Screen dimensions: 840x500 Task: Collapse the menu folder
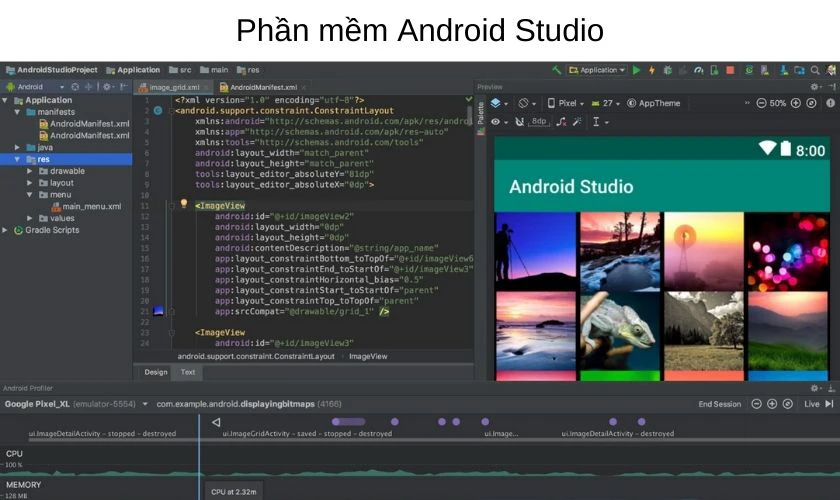[29, 195]
